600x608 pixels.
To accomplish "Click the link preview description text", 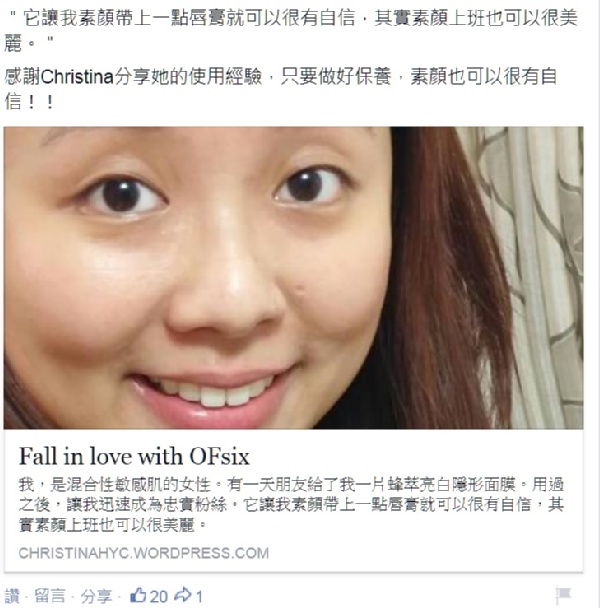I will (x=291, y=505).
